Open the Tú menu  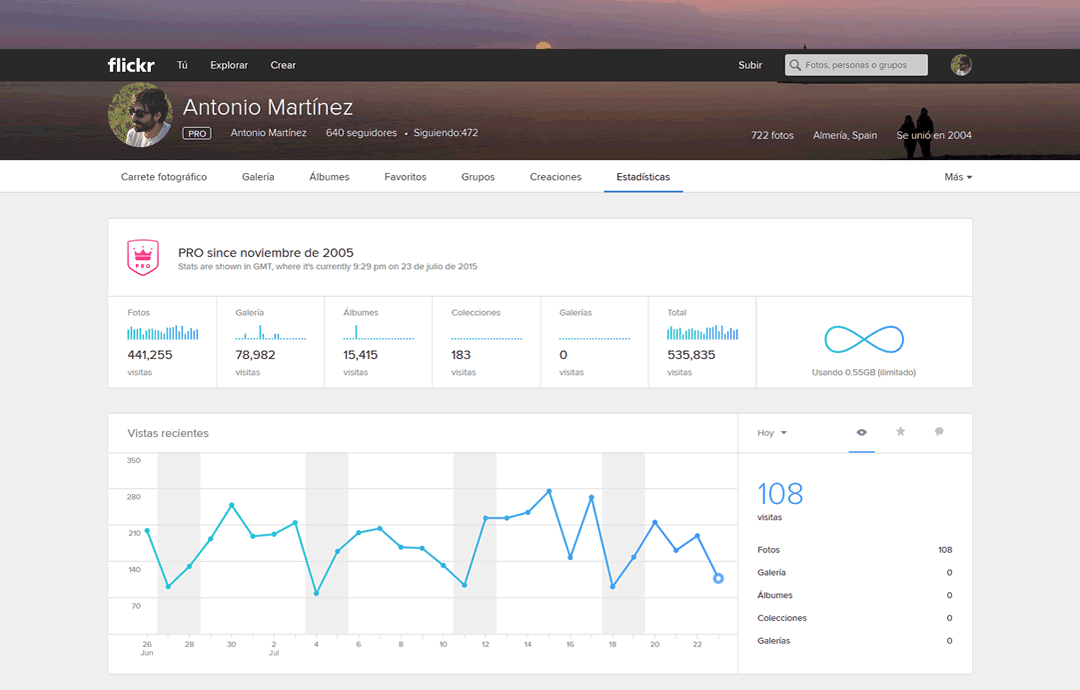[182, 65]
